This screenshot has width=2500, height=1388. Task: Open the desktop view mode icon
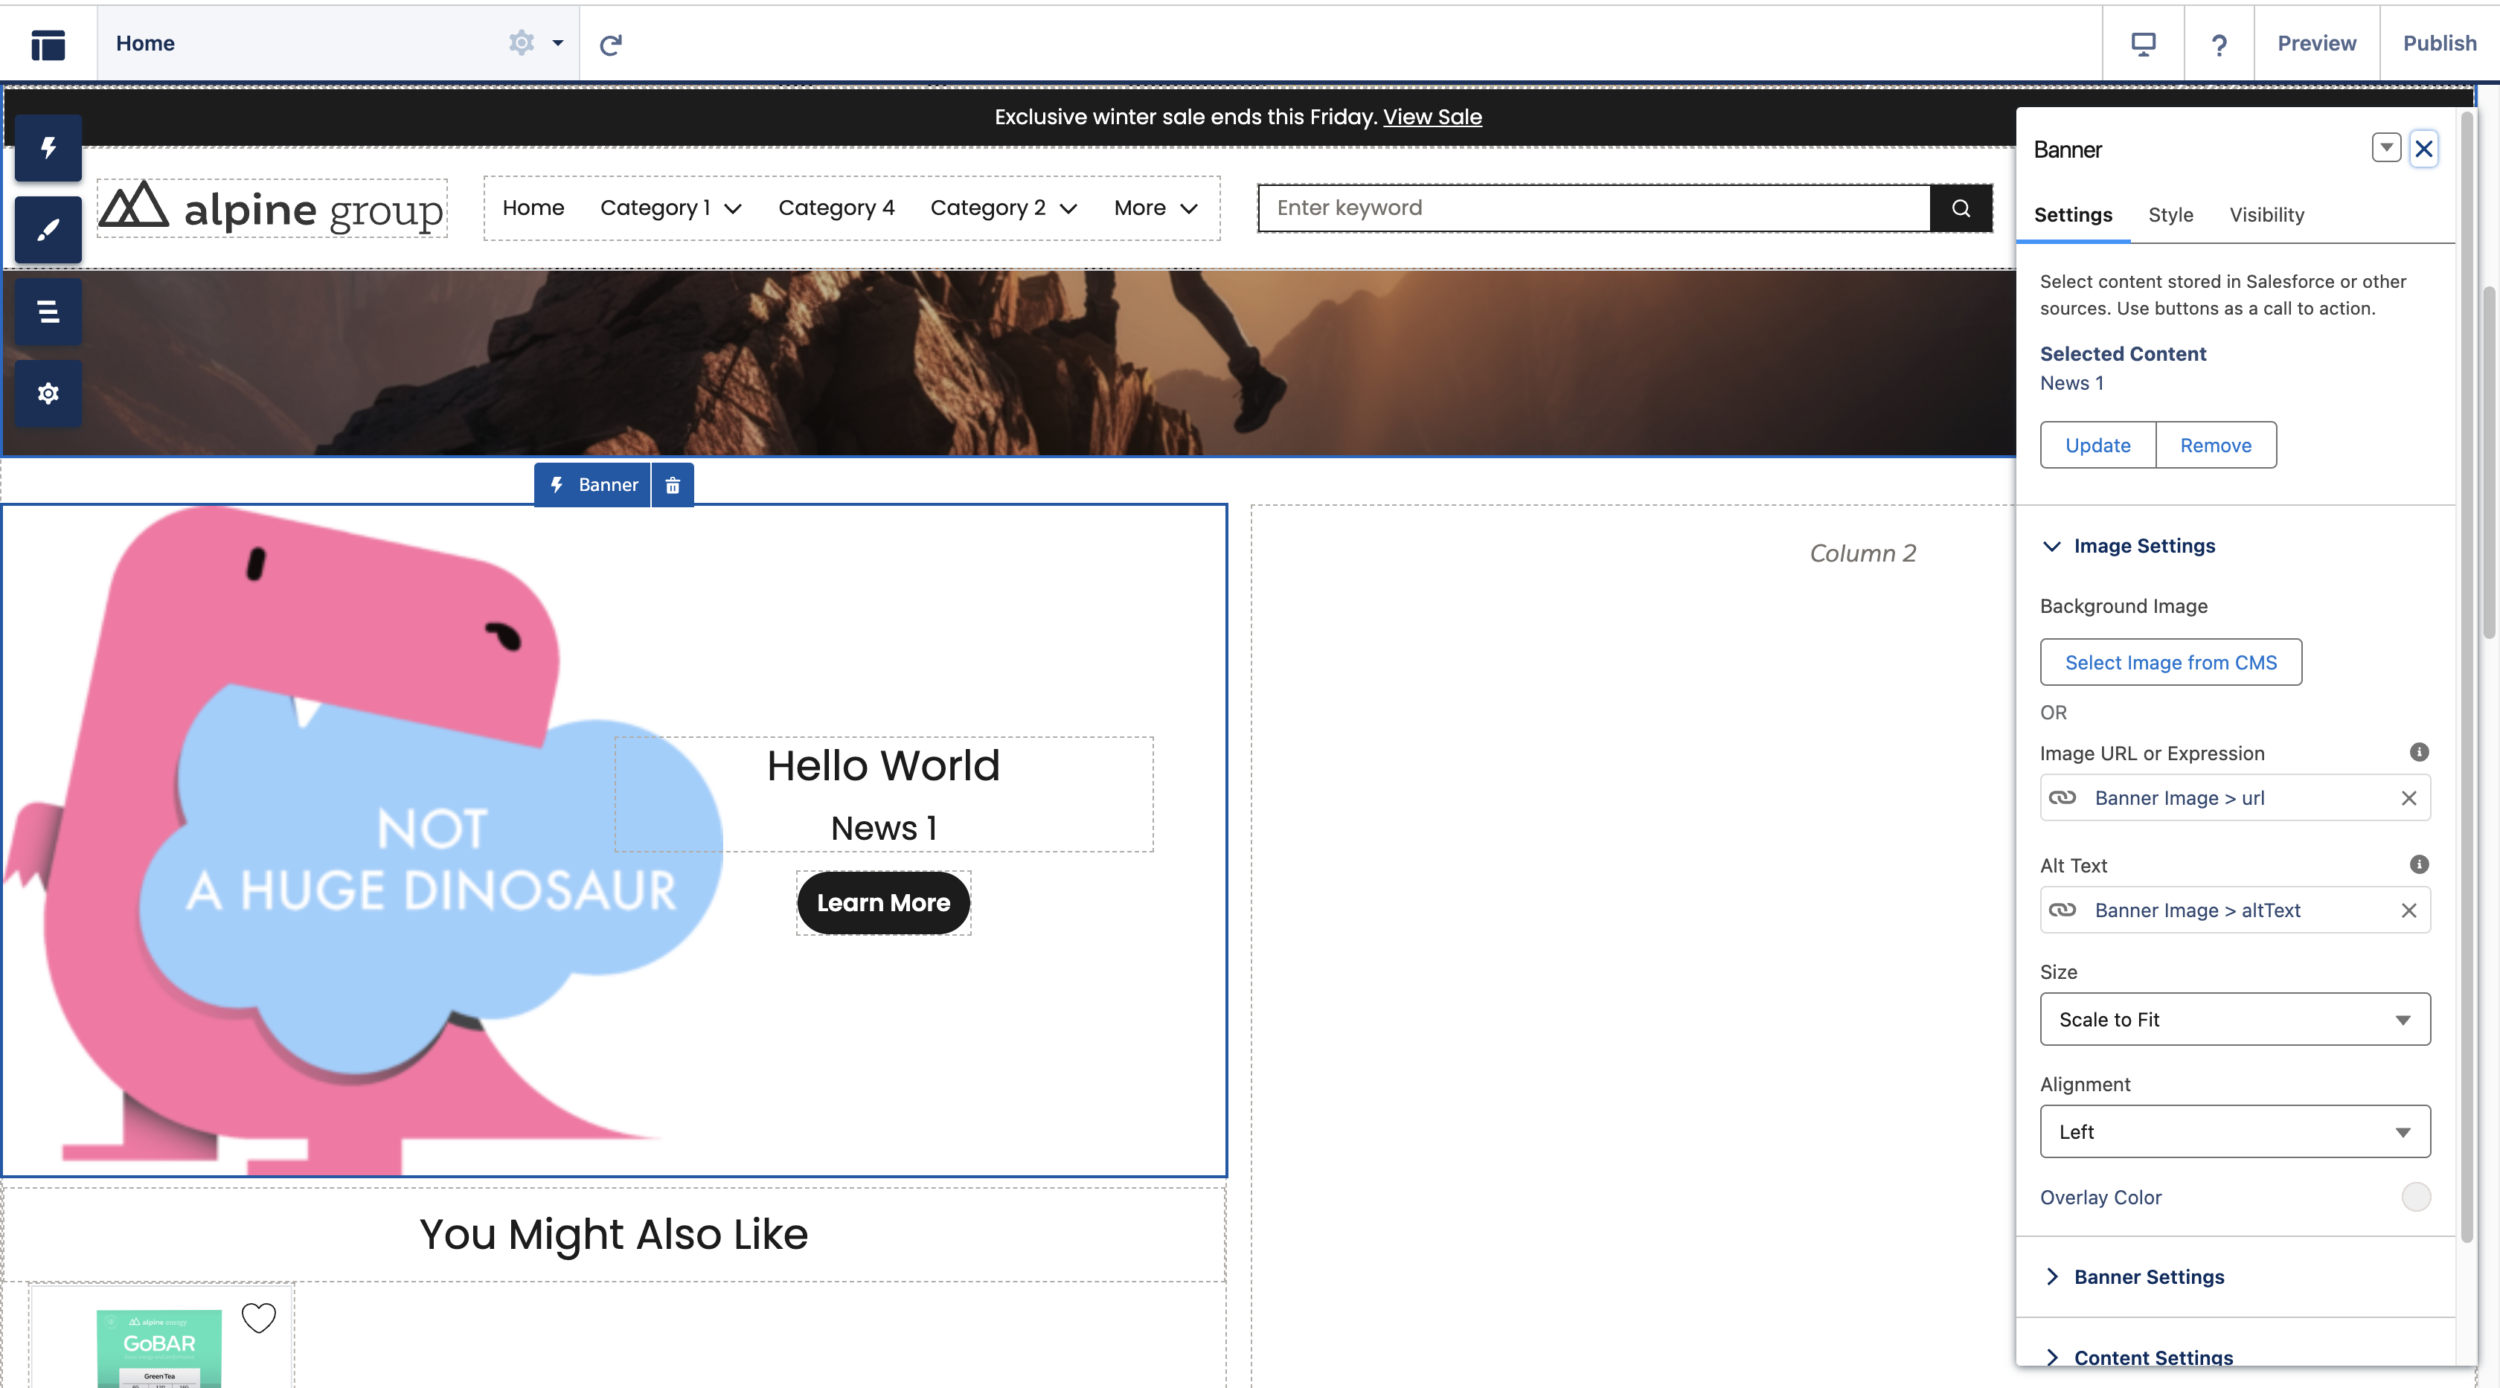tap(2143, 44)
